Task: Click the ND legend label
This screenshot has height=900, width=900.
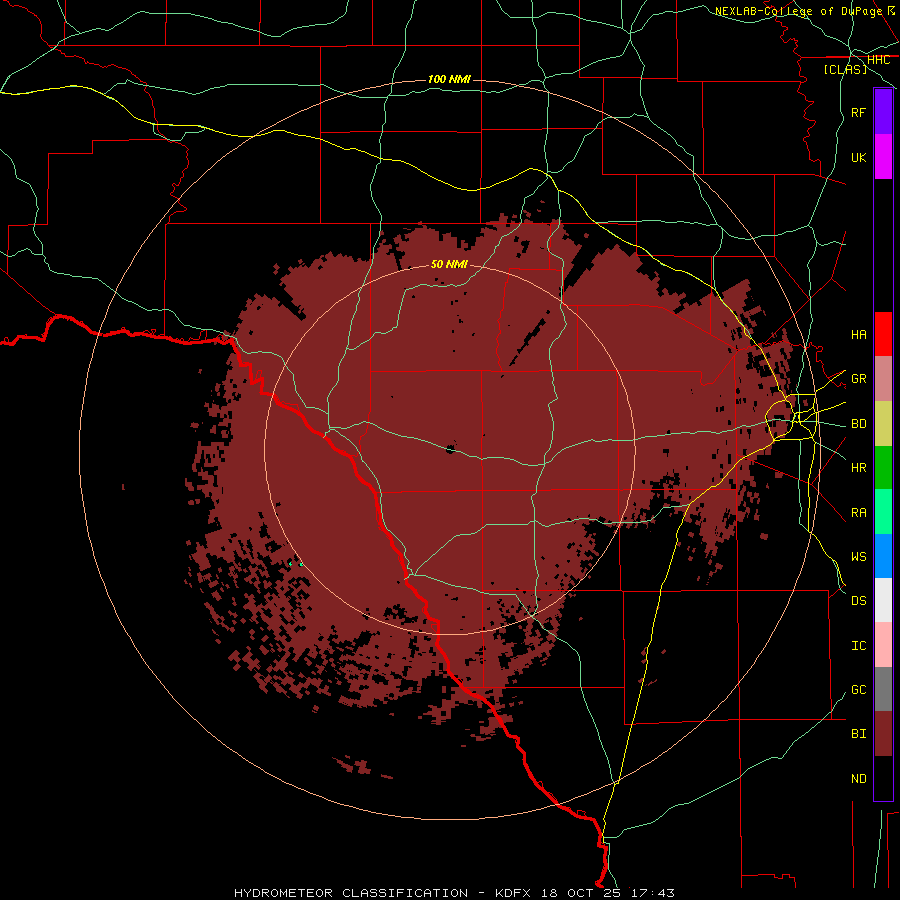Action: [x=858, y=779]
